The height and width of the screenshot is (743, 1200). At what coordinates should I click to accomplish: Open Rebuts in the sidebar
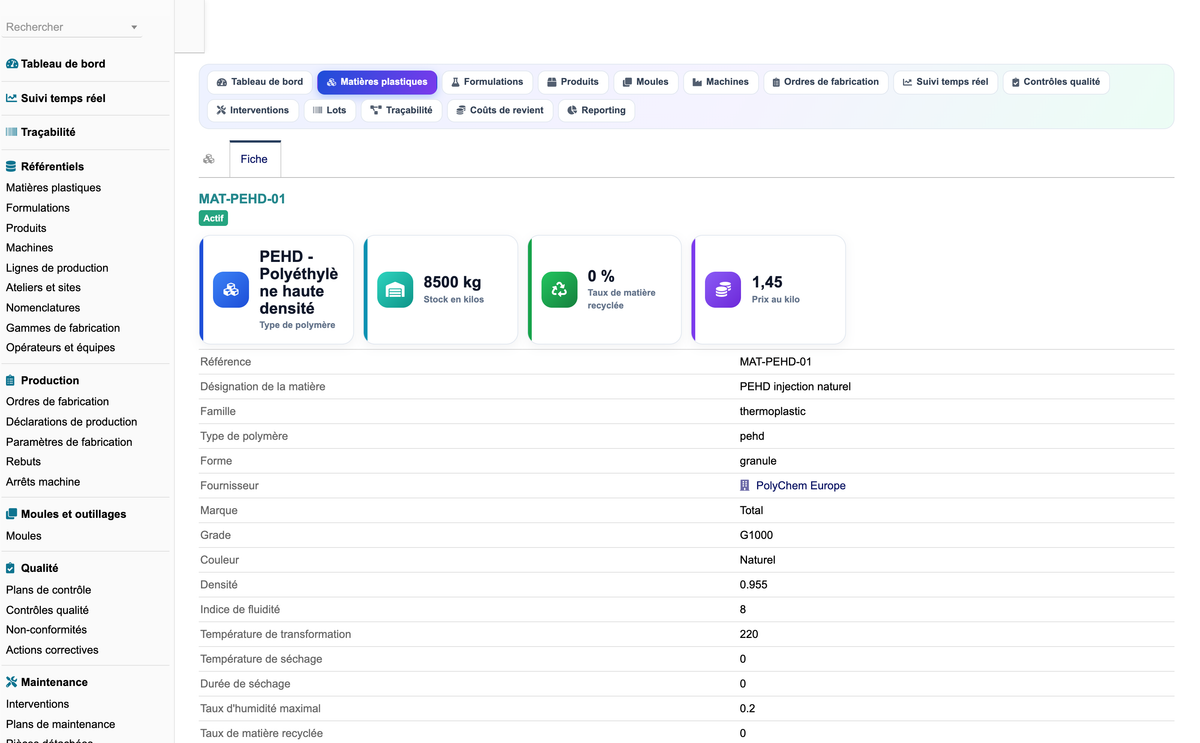pos(24,462)
